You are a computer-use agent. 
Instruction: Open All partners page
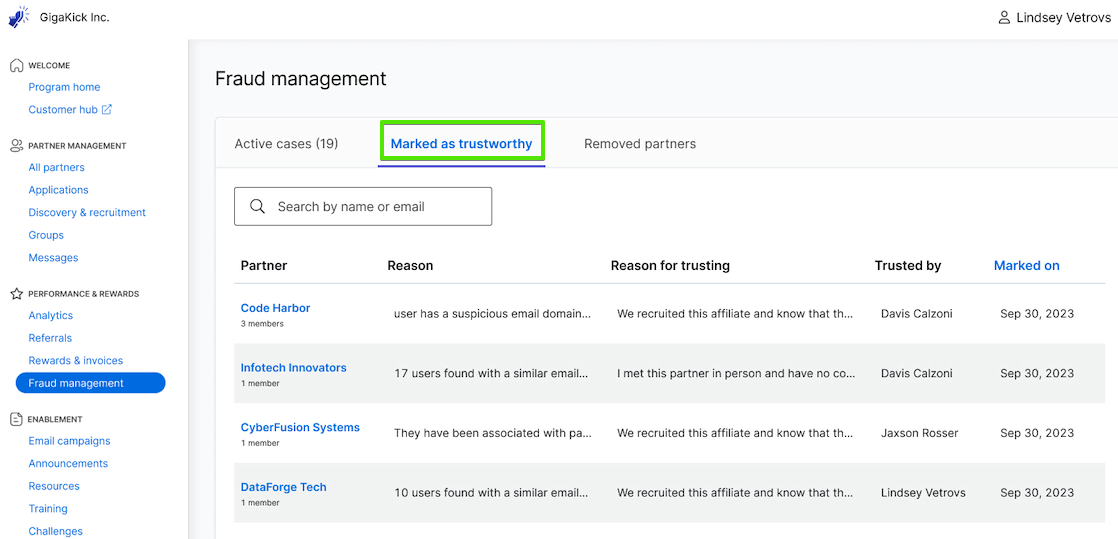56,168
